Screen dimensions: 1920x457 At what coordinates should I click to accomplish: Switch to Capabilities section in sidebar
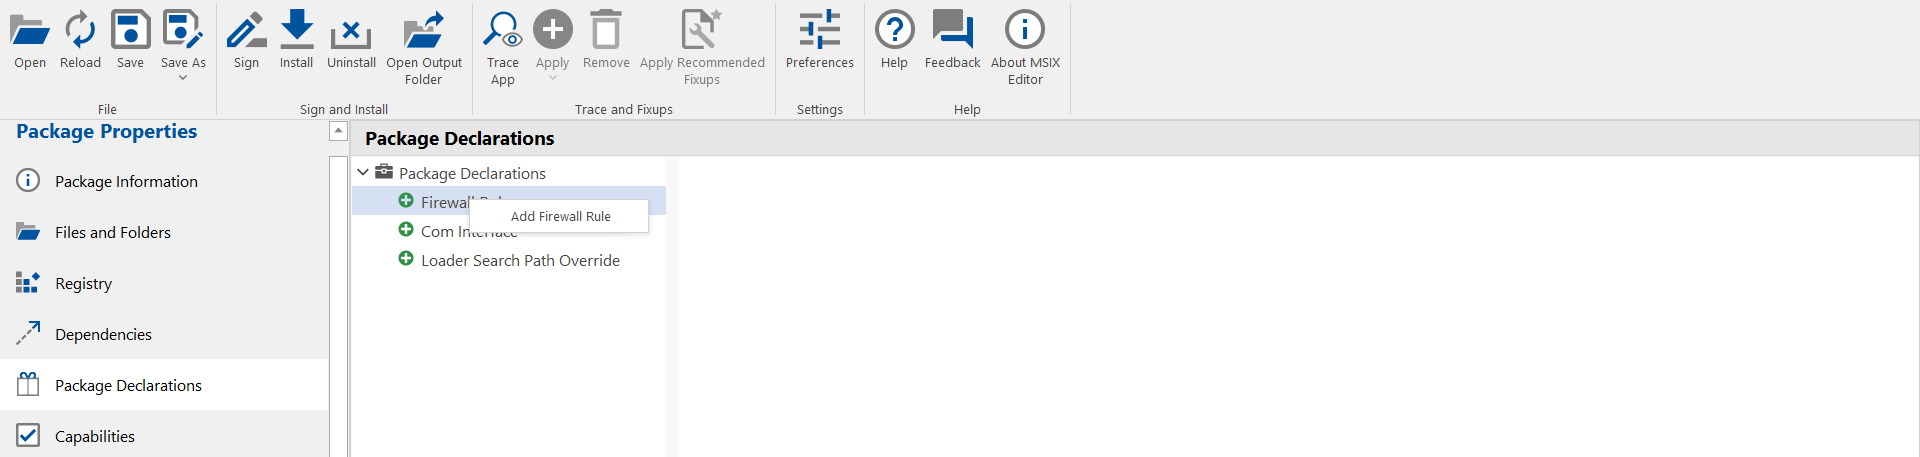tap(95, 436)
